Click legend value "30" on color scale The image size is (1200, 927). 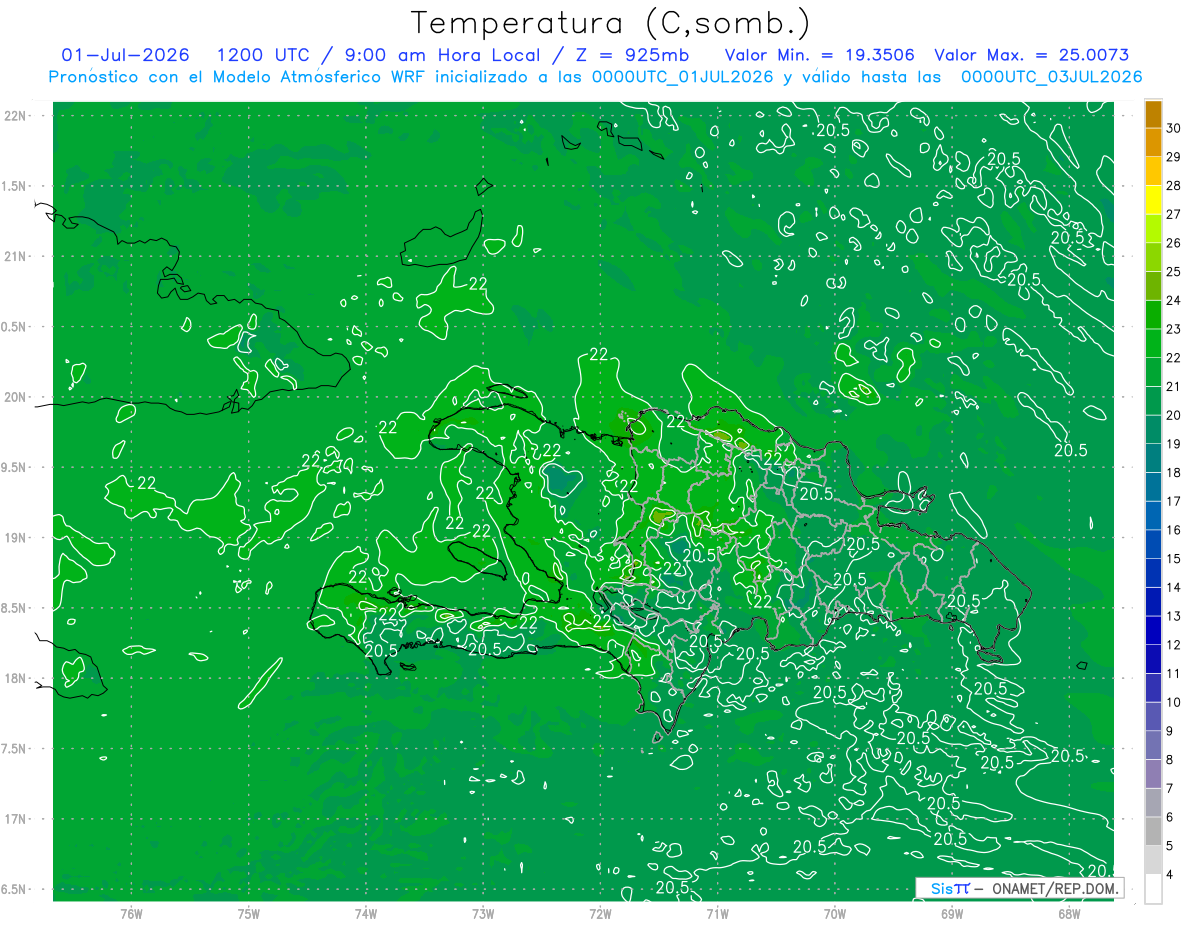point(1174,128)
